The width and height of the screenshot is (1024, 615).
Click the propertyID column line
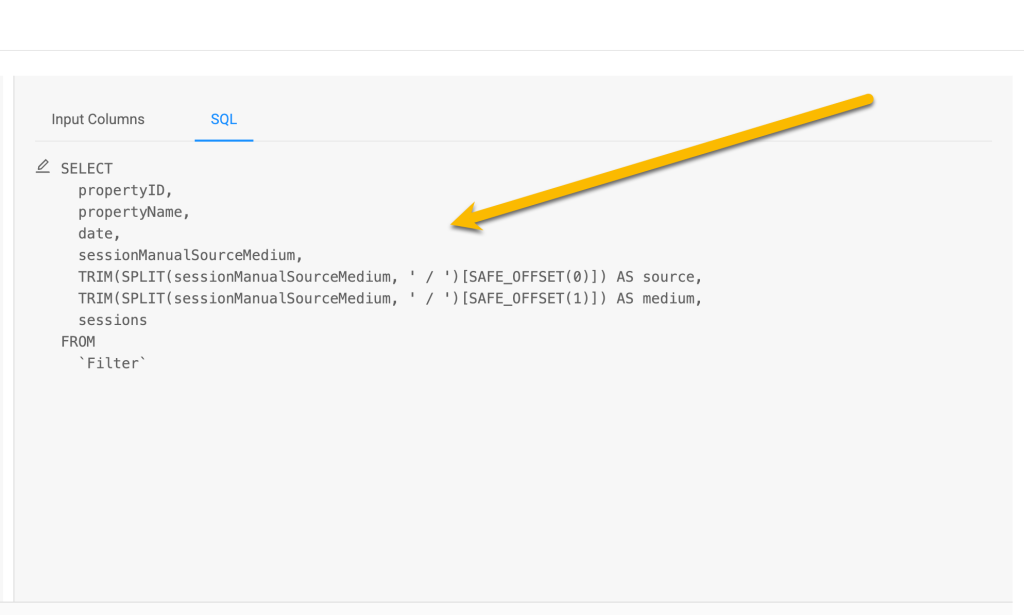pyautogui.click(x=125, y=190)
